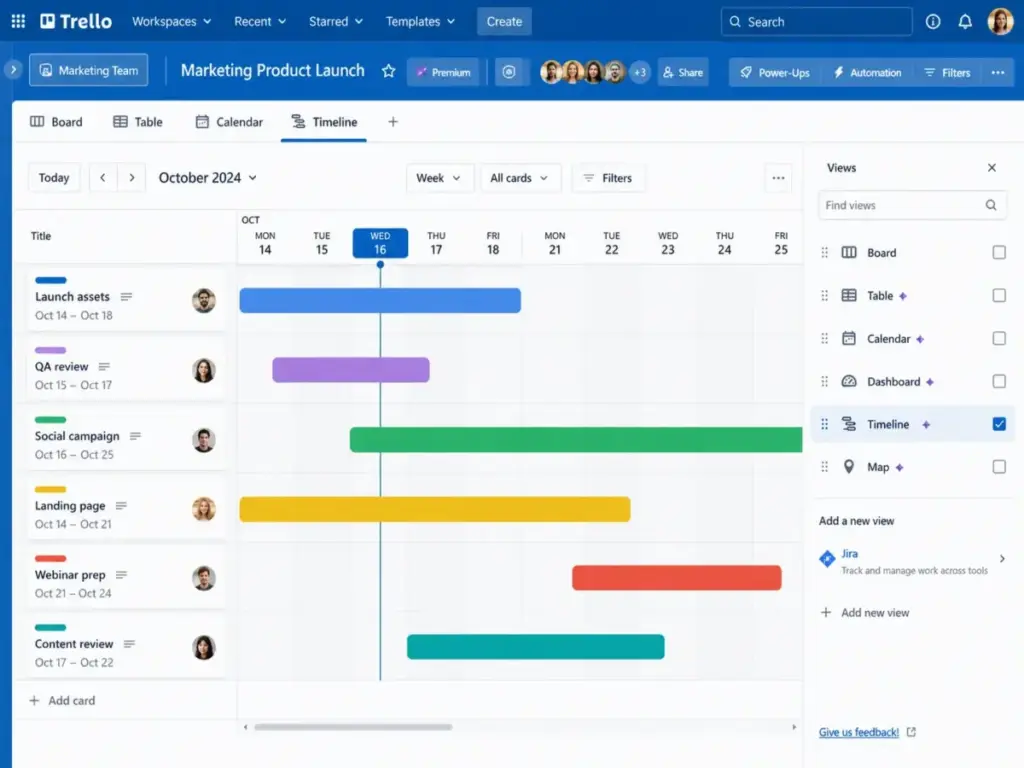This screenshot has height=768, width=1024.
Task: Uncheck the Timeline view checkbox
Action: pyautogui.click(x=999, y=424)
